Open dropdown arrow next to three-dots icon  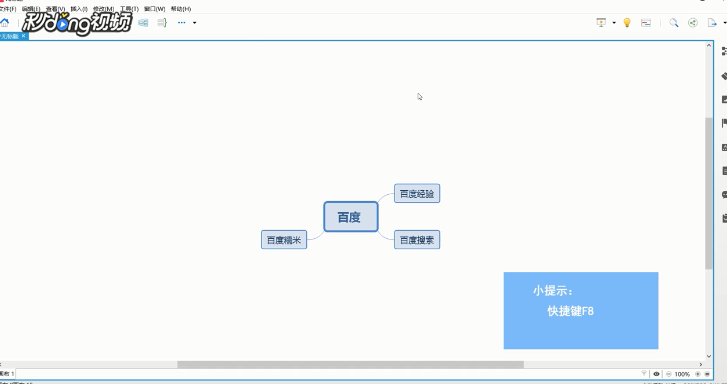(194, 23)
